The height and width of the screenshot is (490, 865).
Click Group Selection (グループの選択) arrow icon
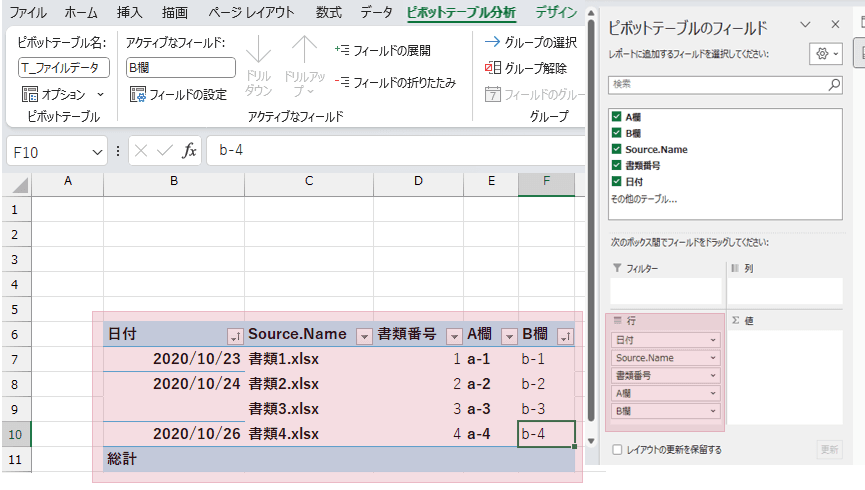coord(492,42)
